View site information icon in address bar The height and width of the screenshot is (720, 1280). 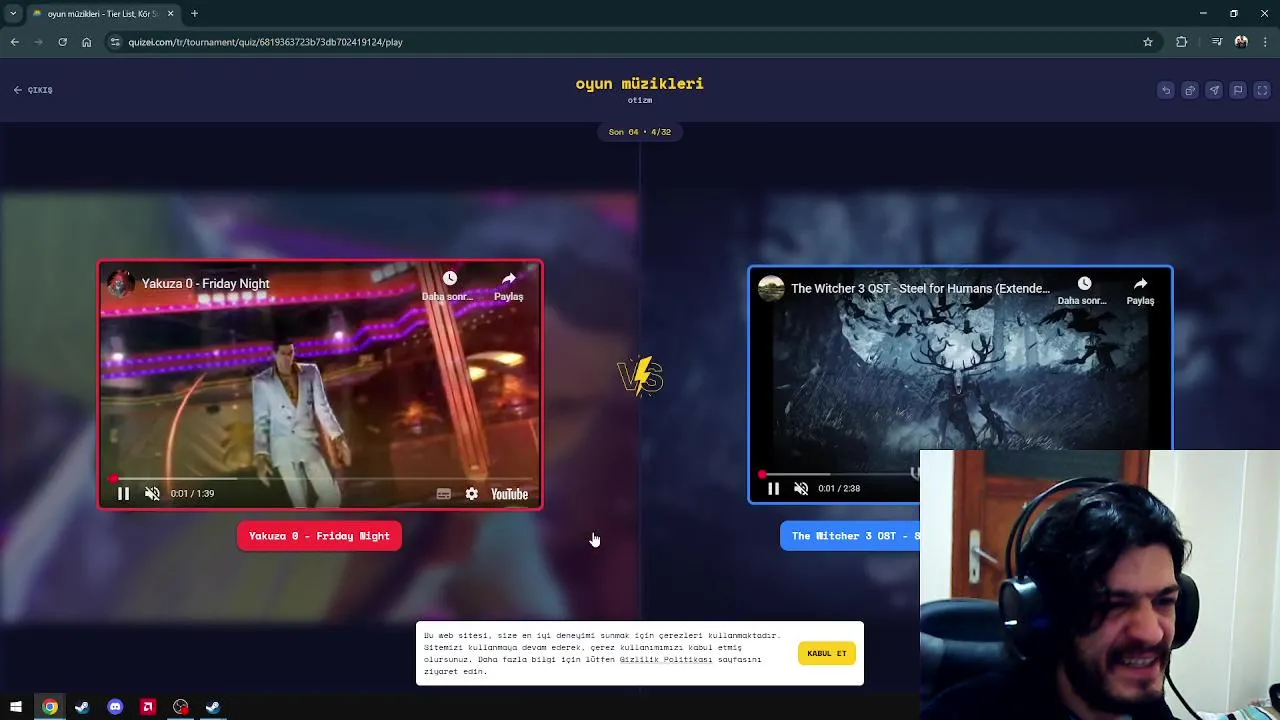115,42
